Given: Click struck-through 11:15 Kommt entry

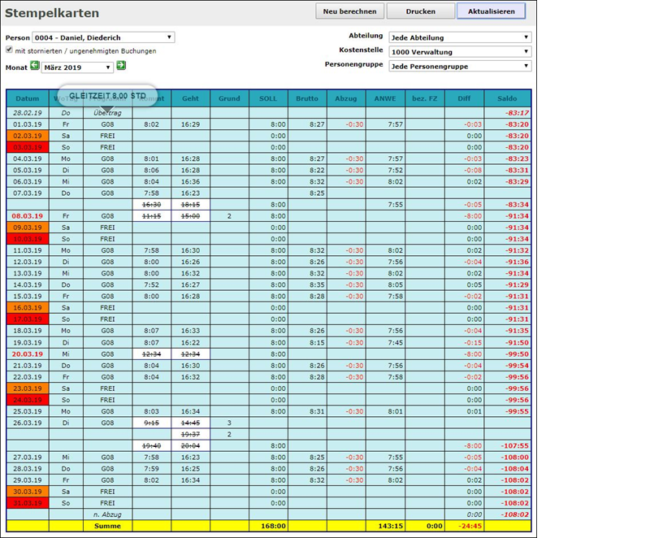Looking at the screenshot, I should (152, 216).
